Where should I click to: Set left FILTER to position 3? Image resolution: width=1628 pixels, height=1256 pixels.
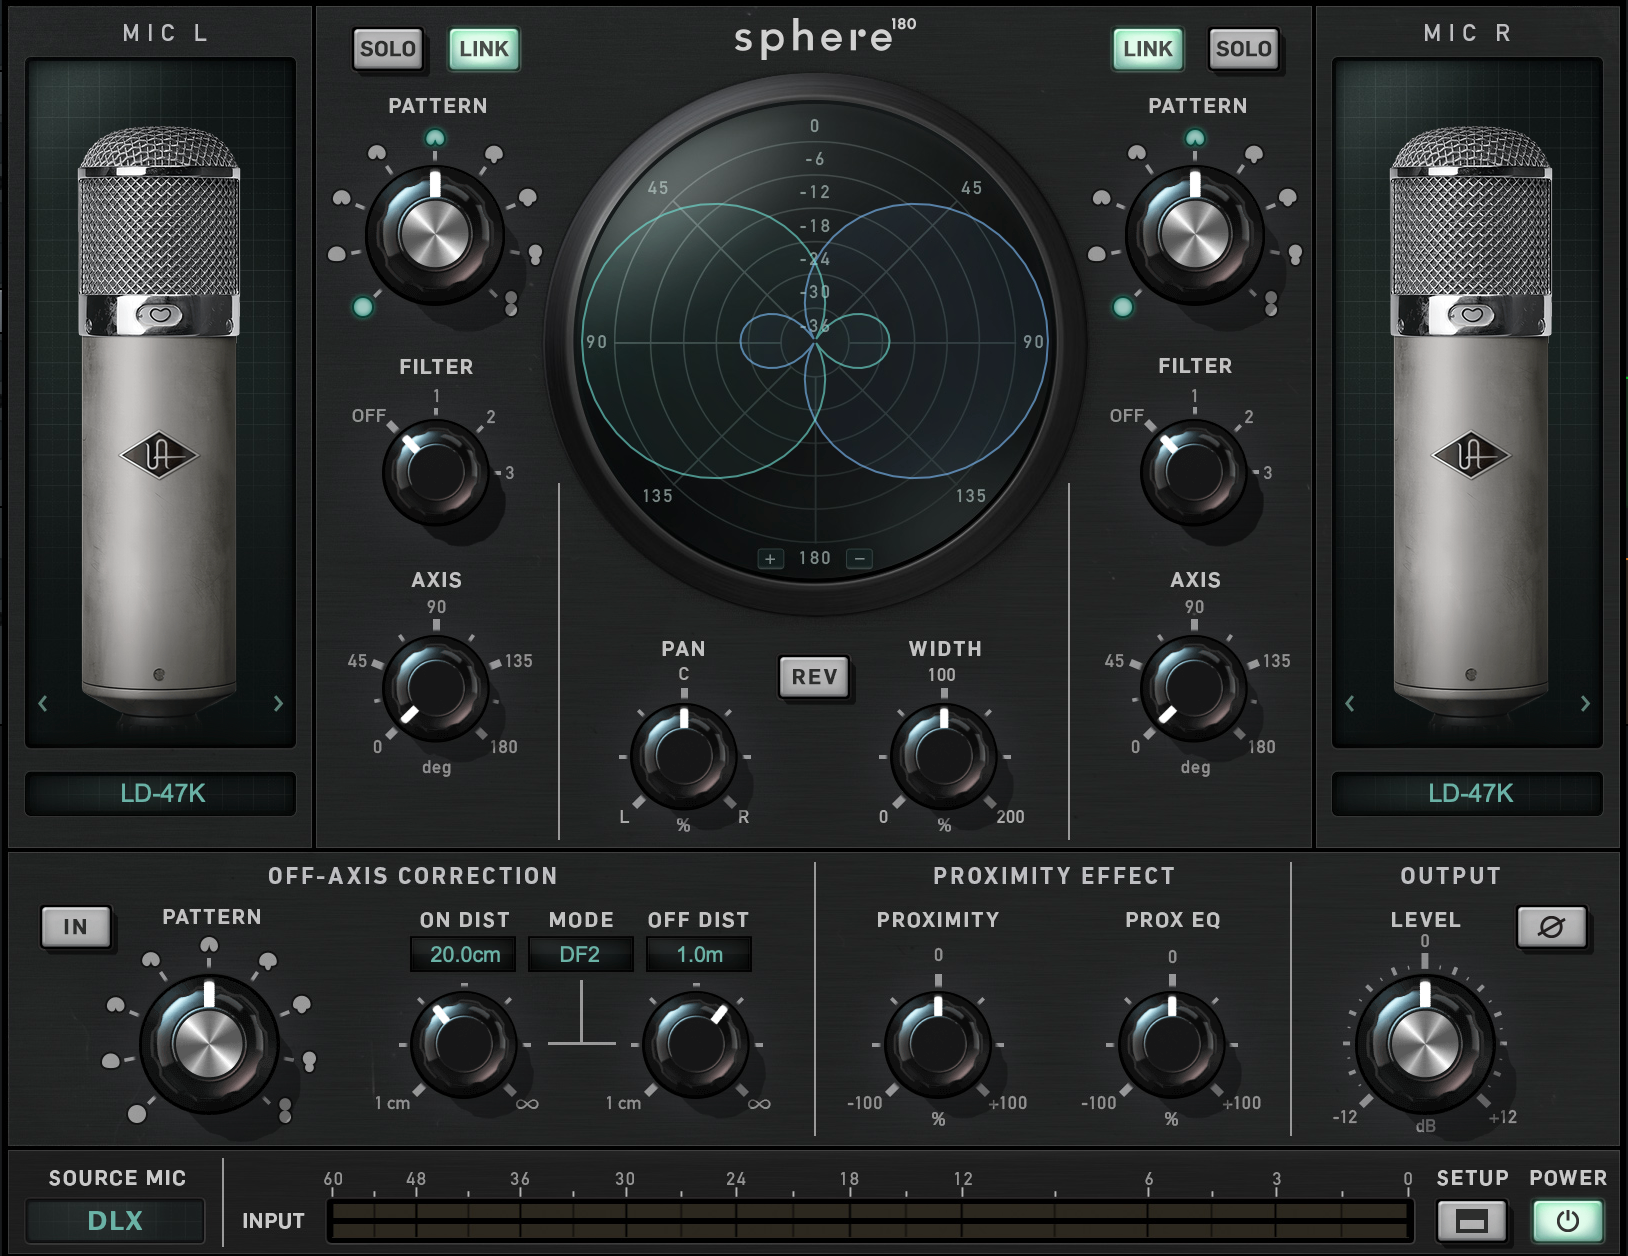(510, 472)
